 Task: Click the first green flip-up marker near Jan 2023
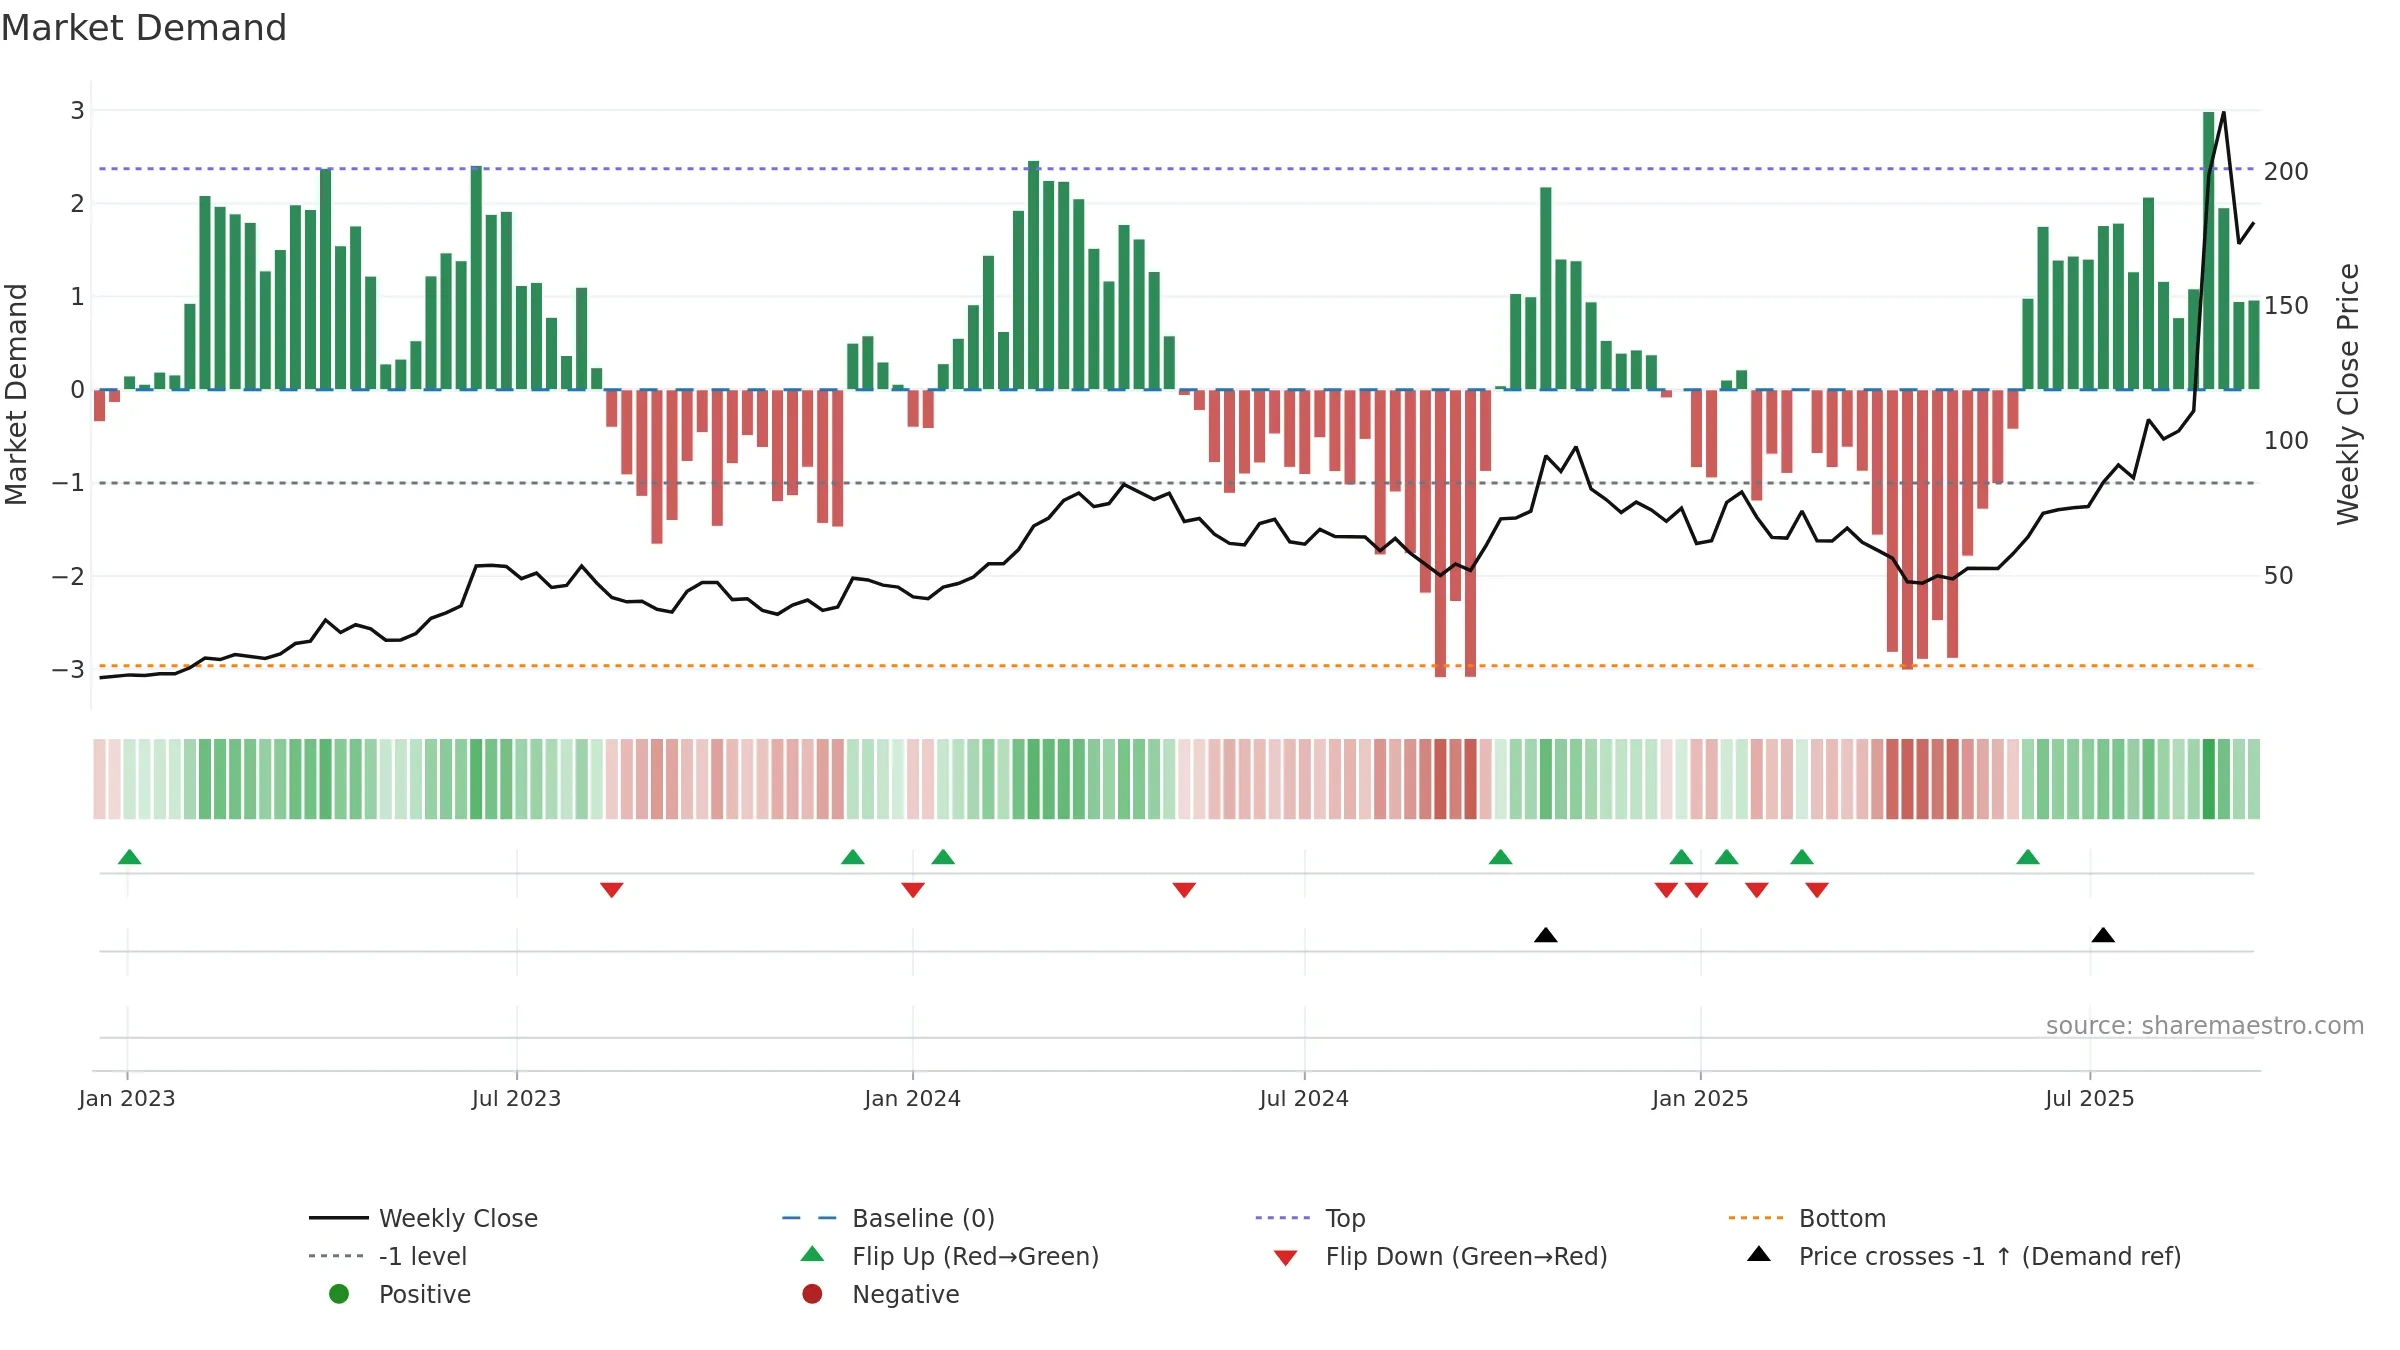(129, 857)
